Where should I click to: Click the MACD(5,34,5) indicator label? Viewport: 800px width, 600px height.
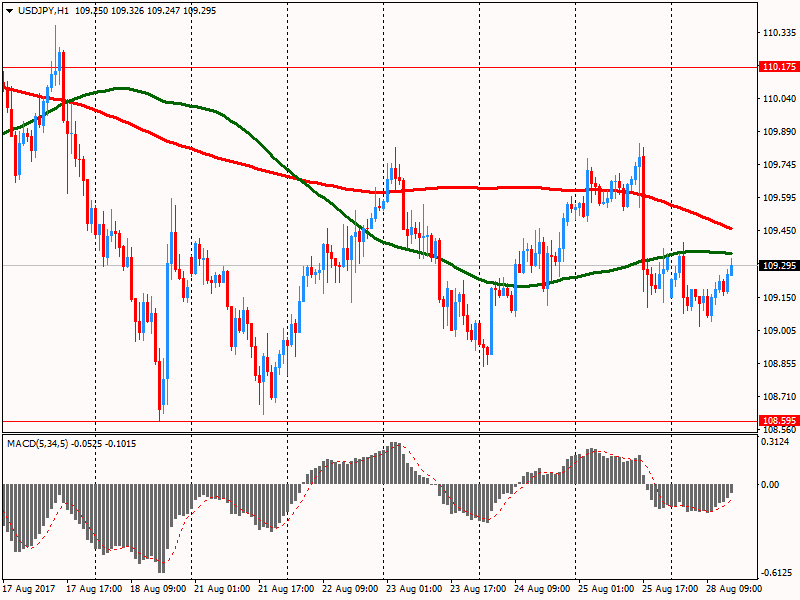tap(37, 444)
